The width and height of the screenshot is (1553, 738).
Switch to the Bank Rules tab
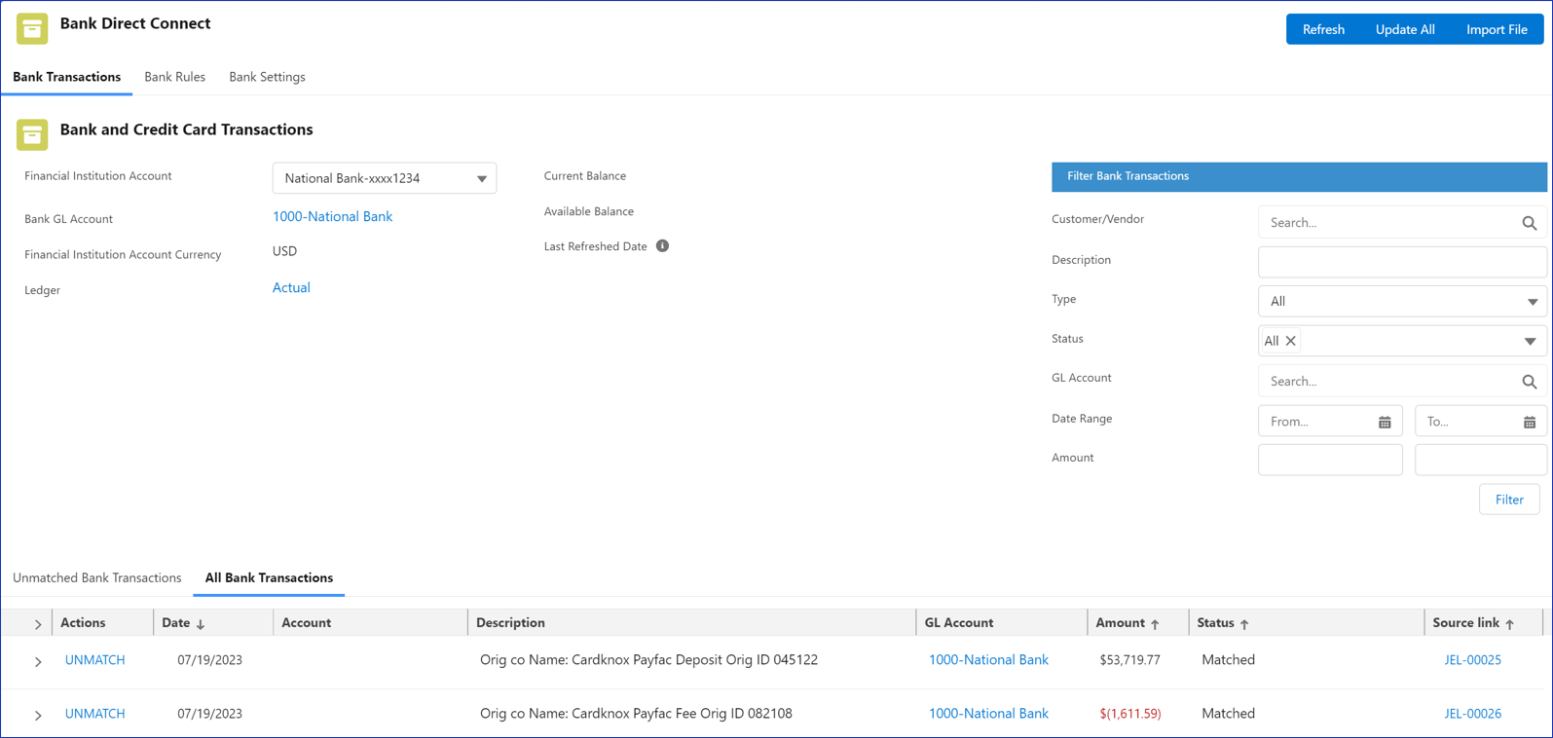tap(175, 77)
